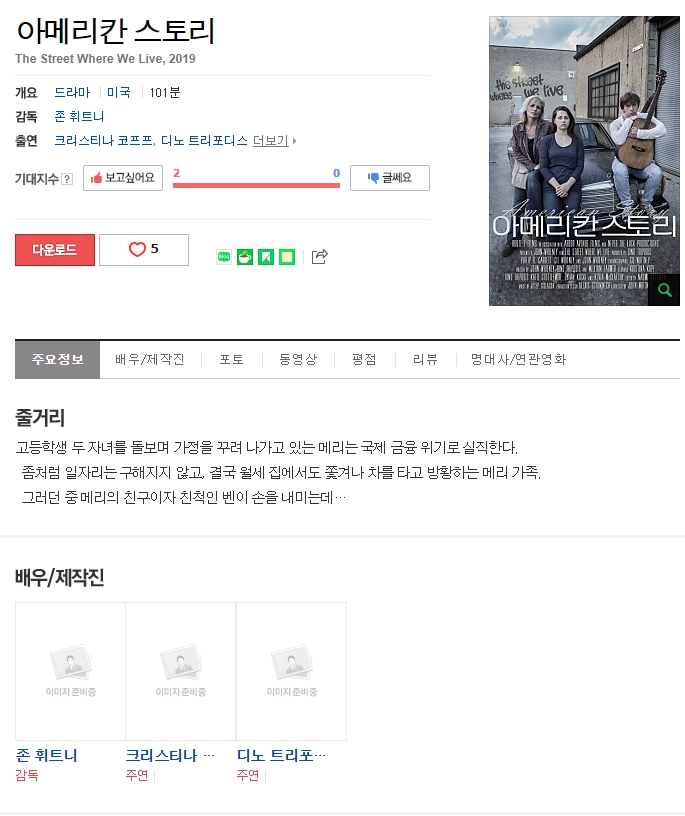Share to Naver Cafe cup icon

tap(245, 257)
